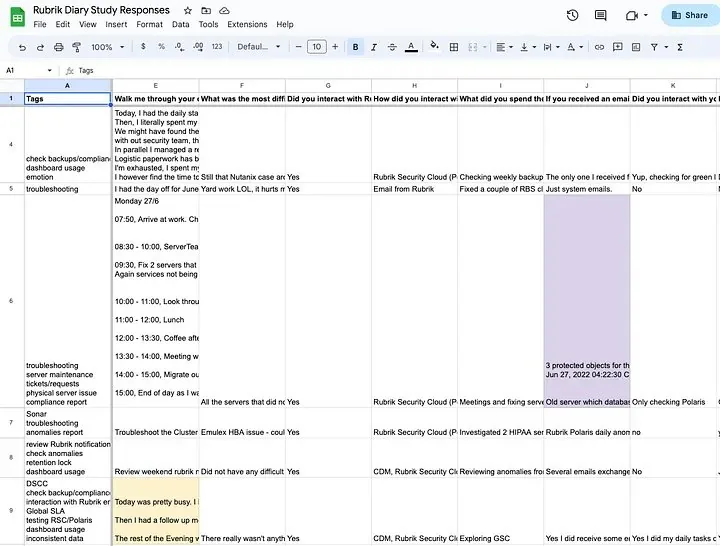Click the Undo arrow icon
720x546 pixels.
22,47
